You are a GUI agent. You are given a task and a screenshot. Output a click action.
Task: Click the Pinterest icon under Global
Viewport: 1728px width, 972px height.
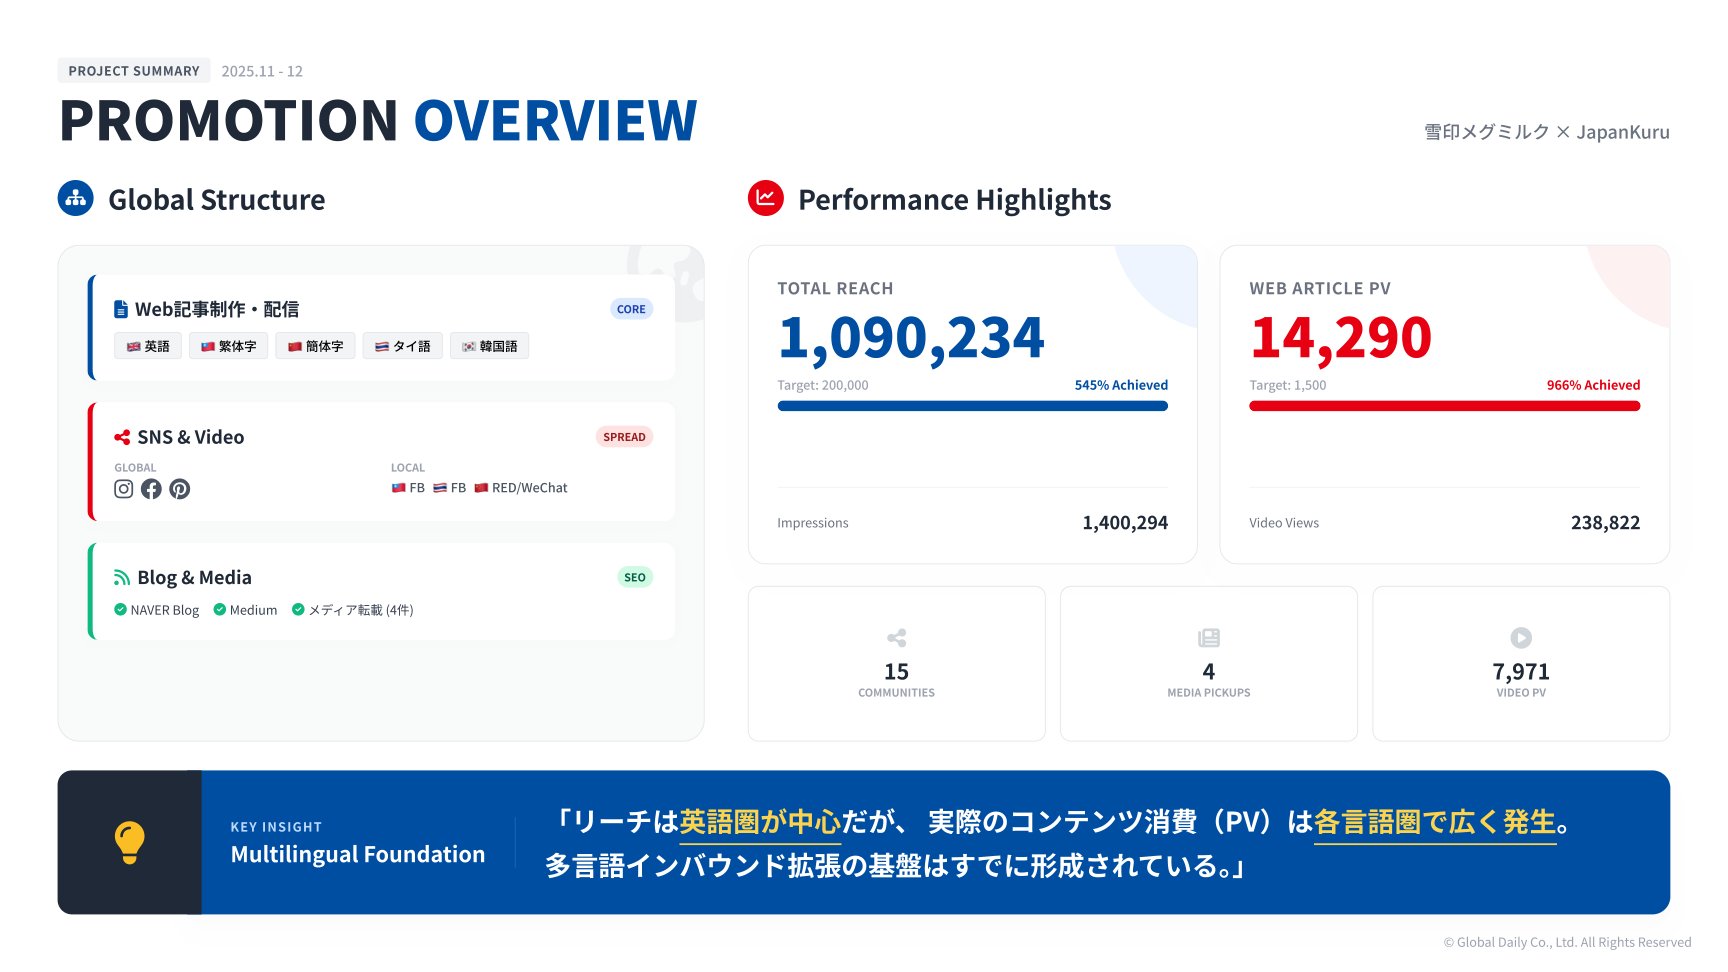(179, 489)
